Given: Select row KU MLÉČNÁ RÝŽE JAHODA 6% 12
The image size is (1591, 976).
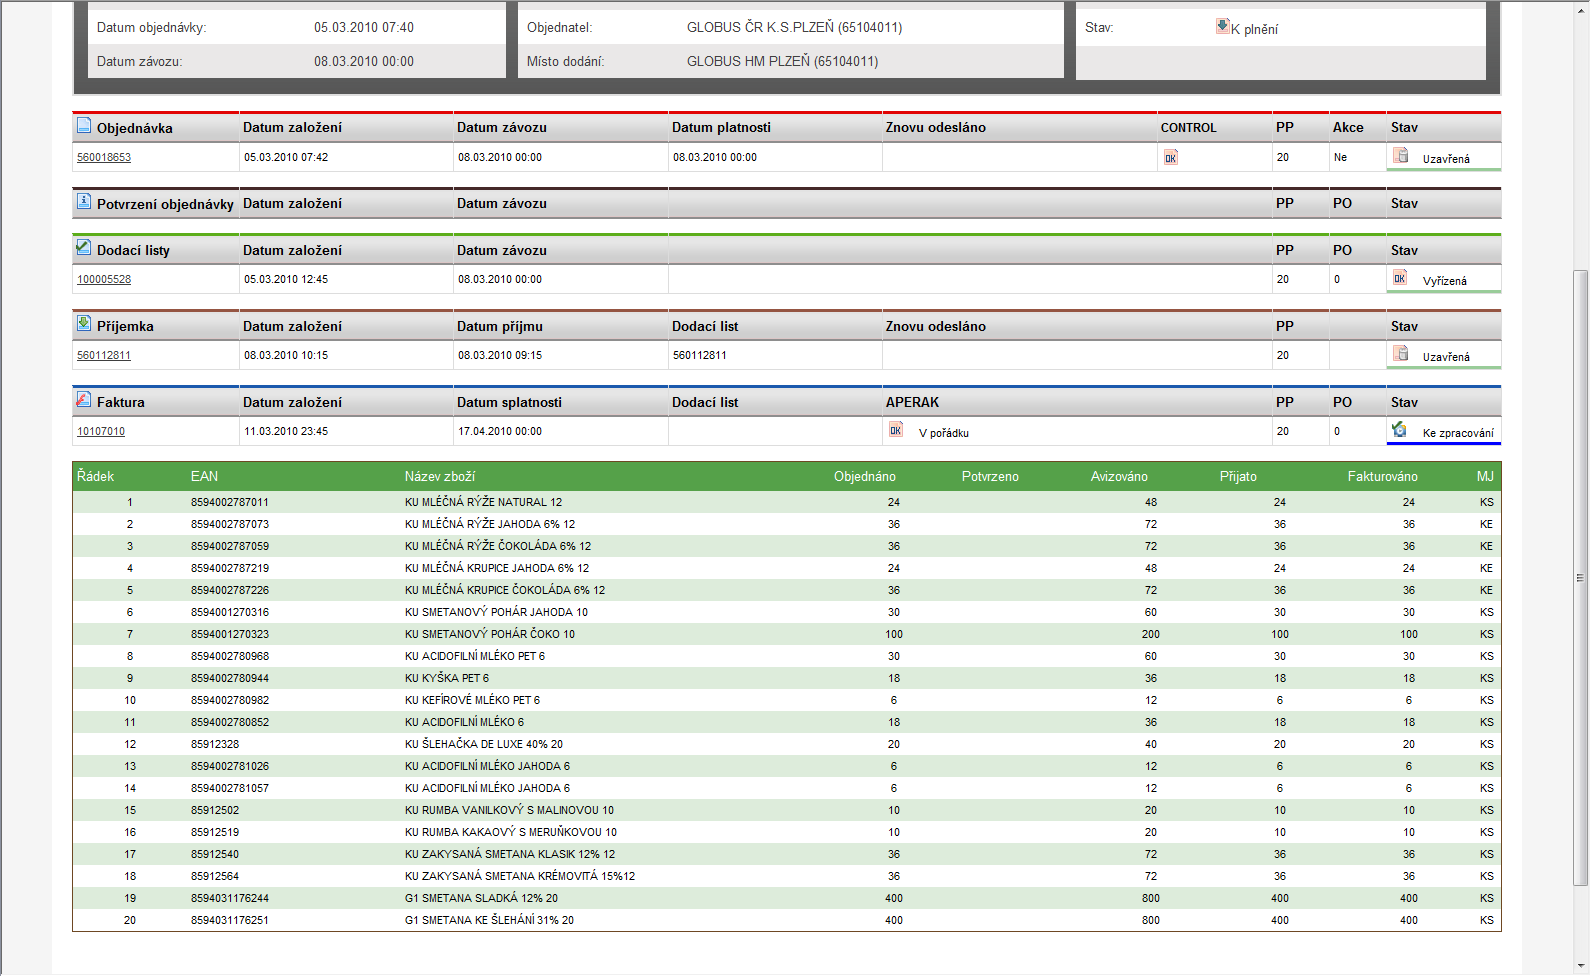Looking at the screenshot, I should [787, 524].
